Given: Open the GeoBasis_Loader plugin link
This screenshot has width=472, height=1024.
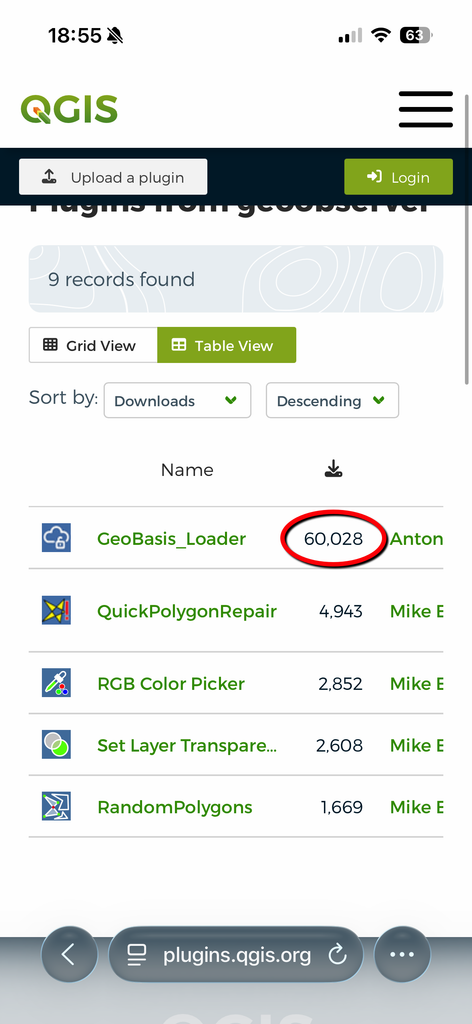Looking at the screenshot, I should click(x=172, y=539).
